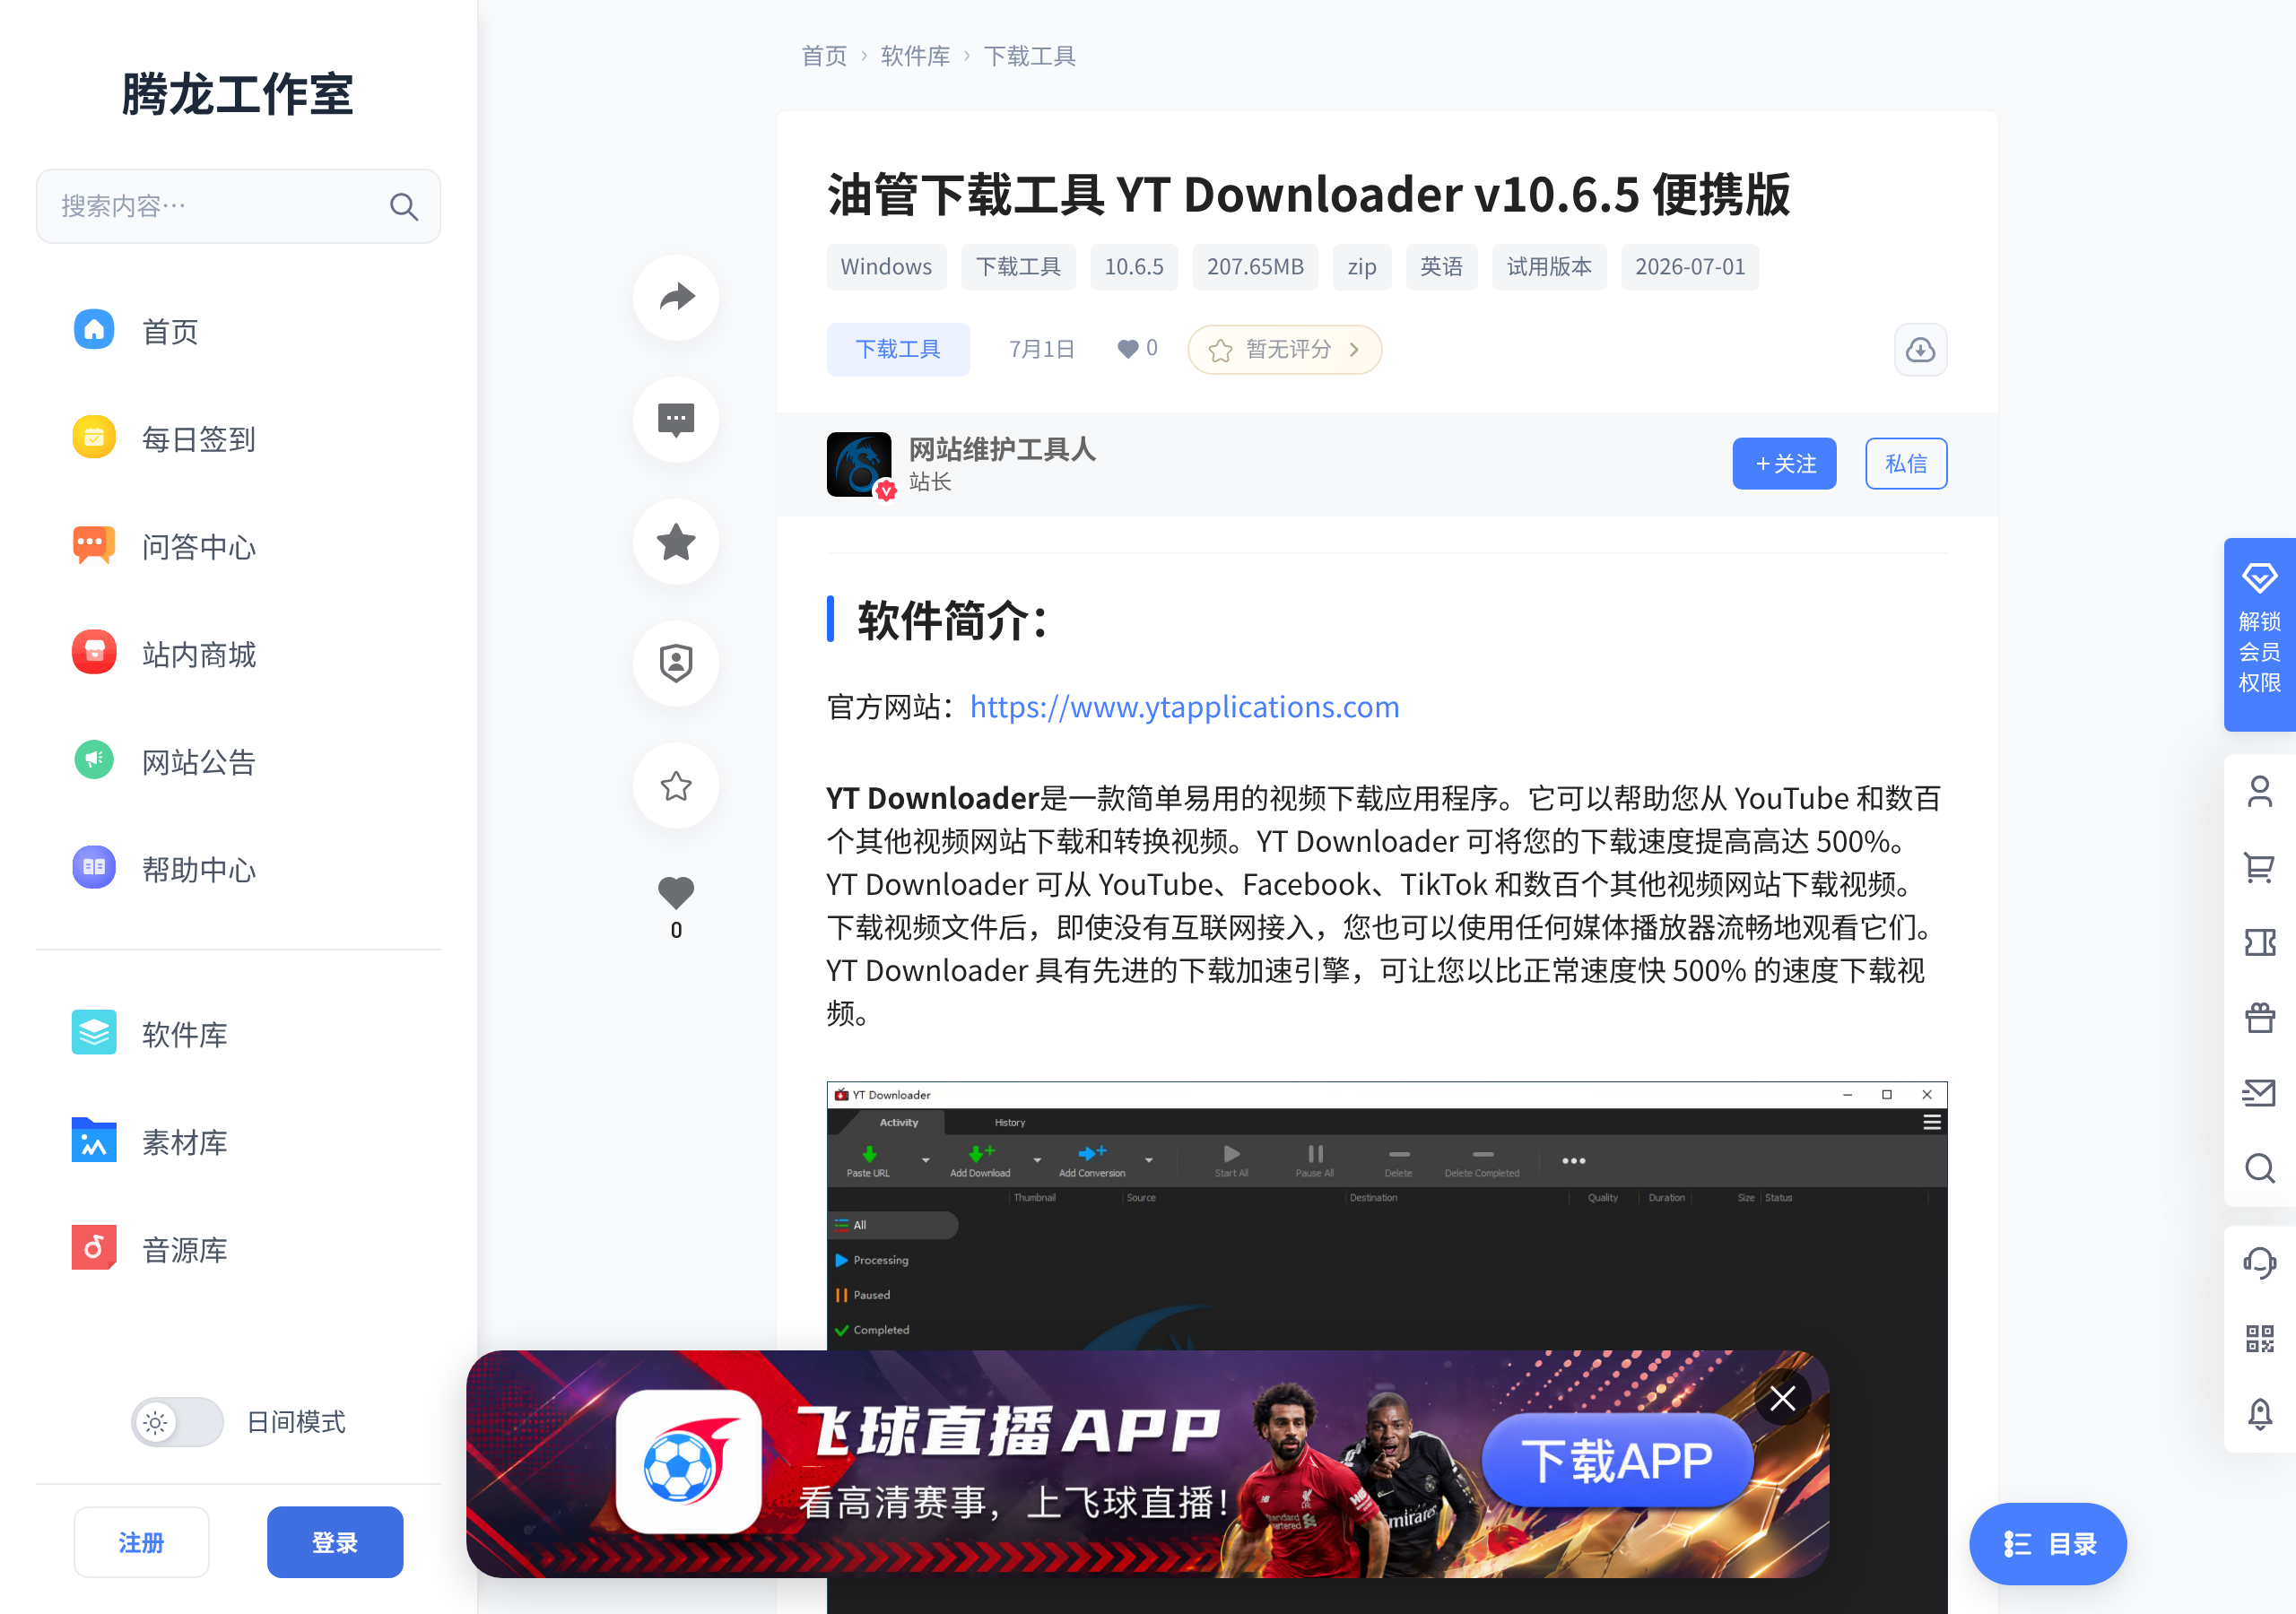Viewport: 2296px width, 1614px height.
Task: Follow the author with +关注 button
Action: point(1784,463)
